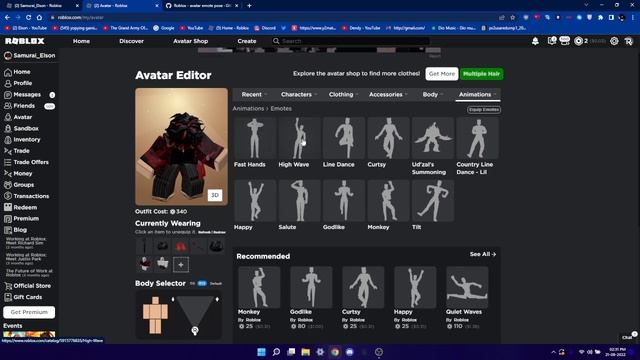
Task: Click the Get Premium button
Action: point(29,312)
